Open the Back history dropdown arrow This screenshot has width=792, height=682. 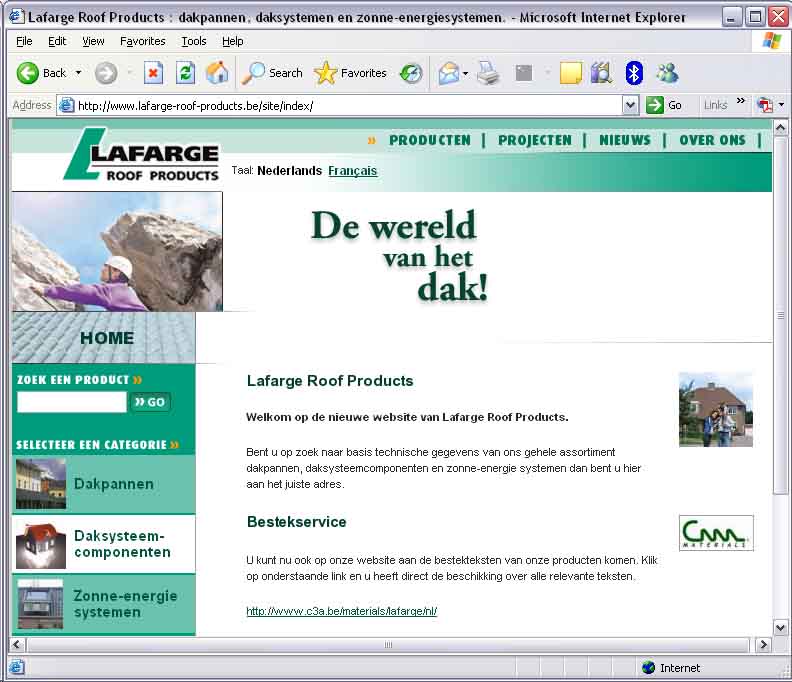coord(78,73)
